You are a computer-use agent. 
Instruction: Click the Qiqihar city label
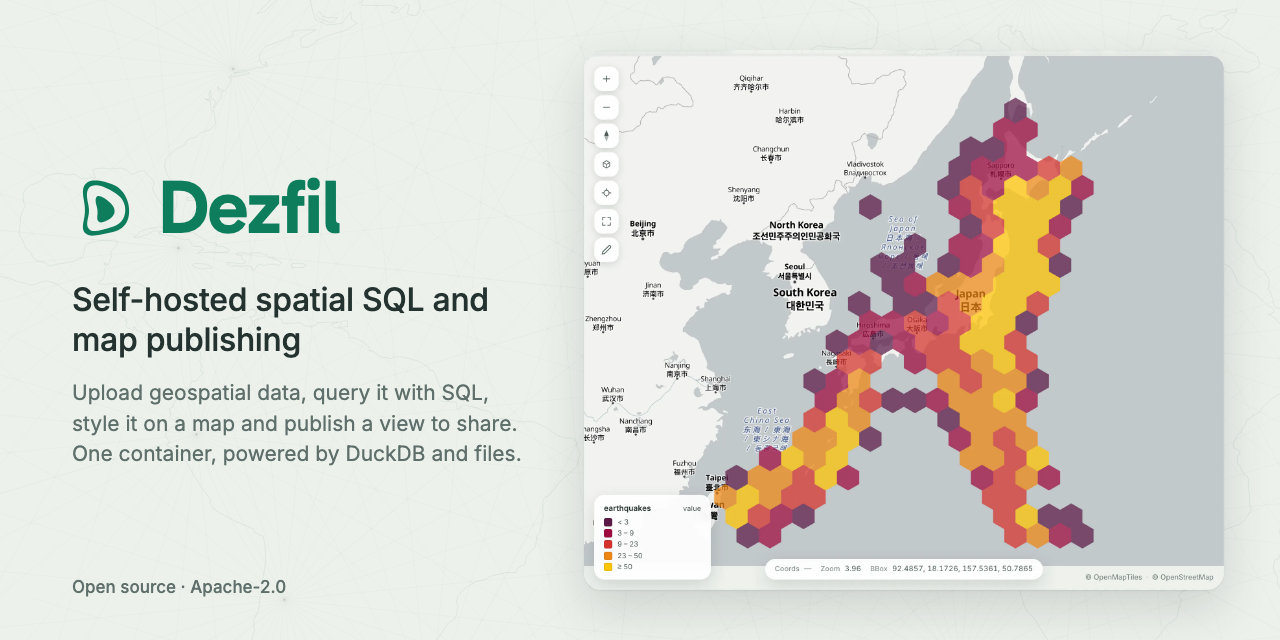(x=751, y=82)
